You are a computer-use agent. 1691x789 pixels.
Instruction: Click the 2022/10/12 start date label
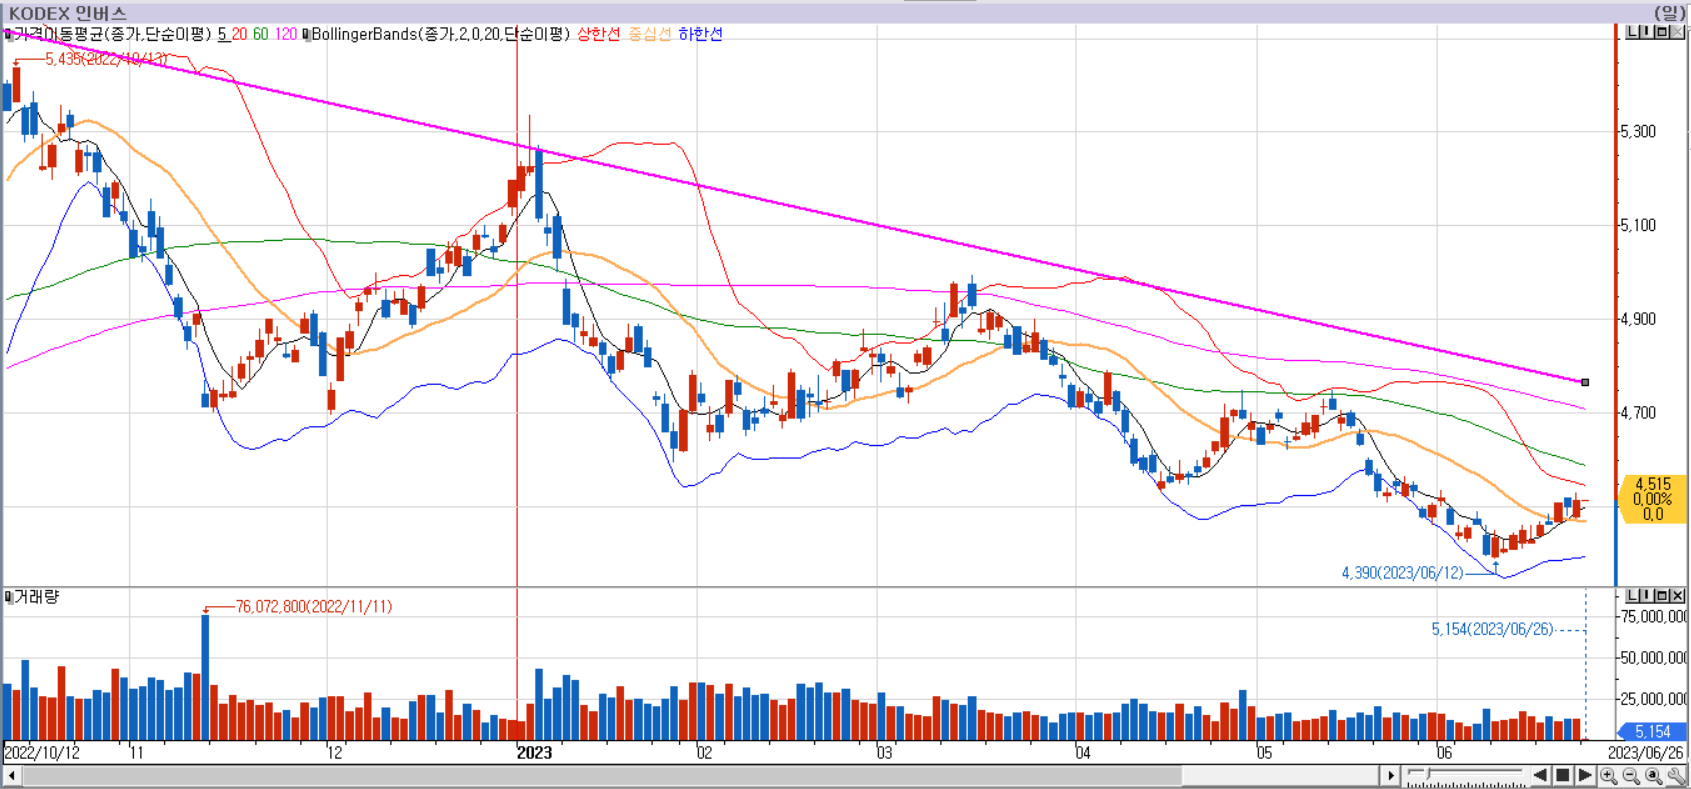pos(42,753)
